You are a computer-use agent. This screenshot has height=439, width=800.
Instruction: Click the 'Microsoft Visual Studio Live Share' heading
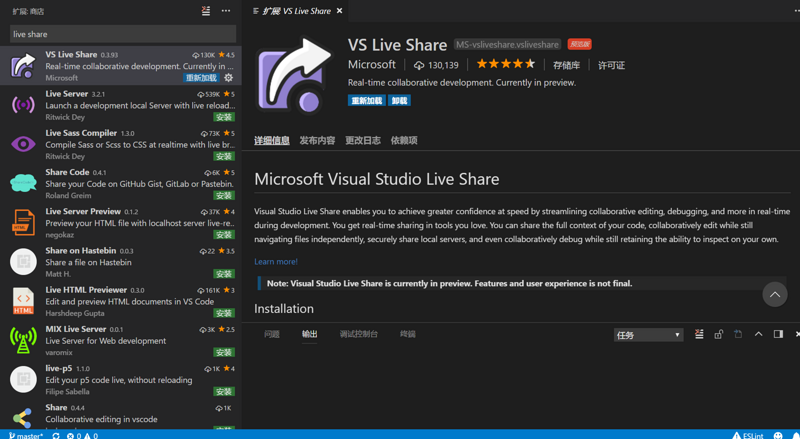(x=377, y=179)
